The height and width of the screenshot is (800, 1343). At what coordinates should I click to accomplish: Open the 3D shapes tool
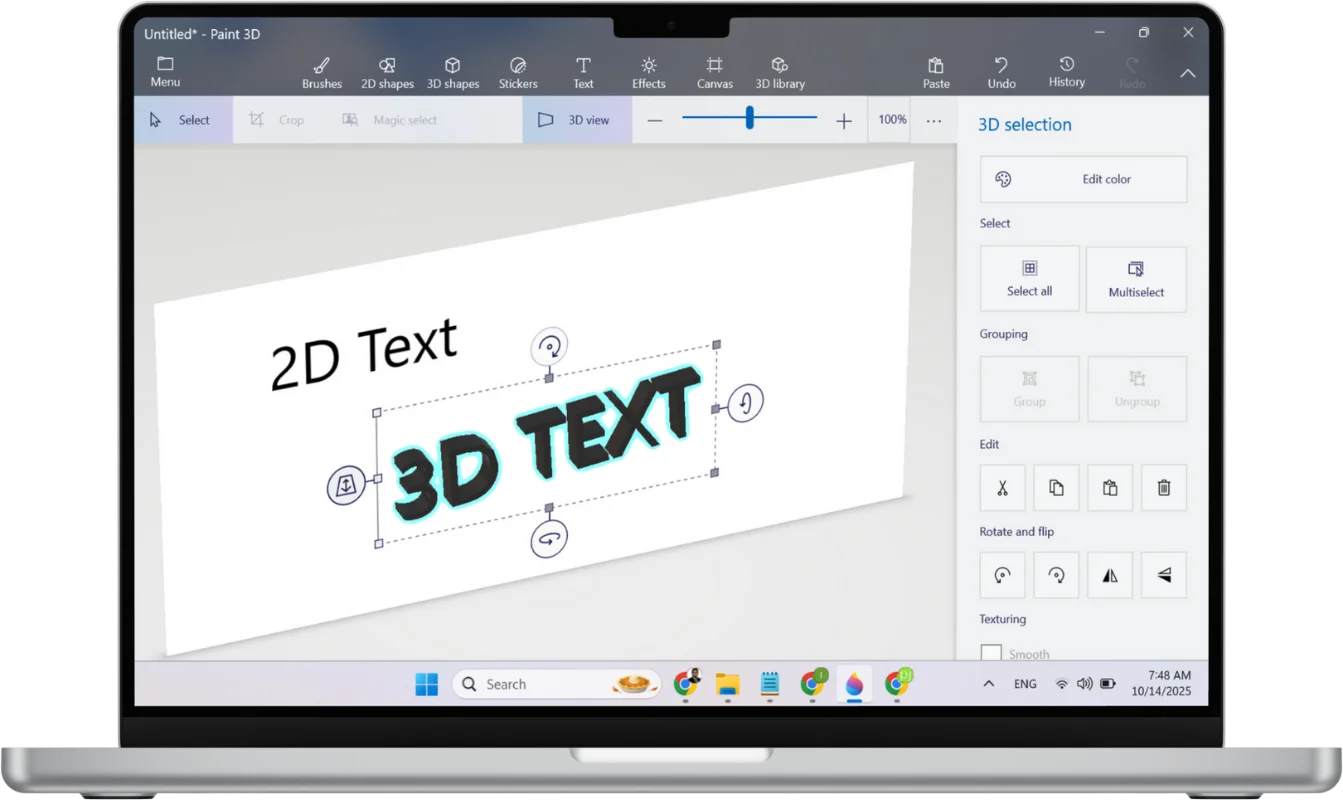(x=453, y=70)
